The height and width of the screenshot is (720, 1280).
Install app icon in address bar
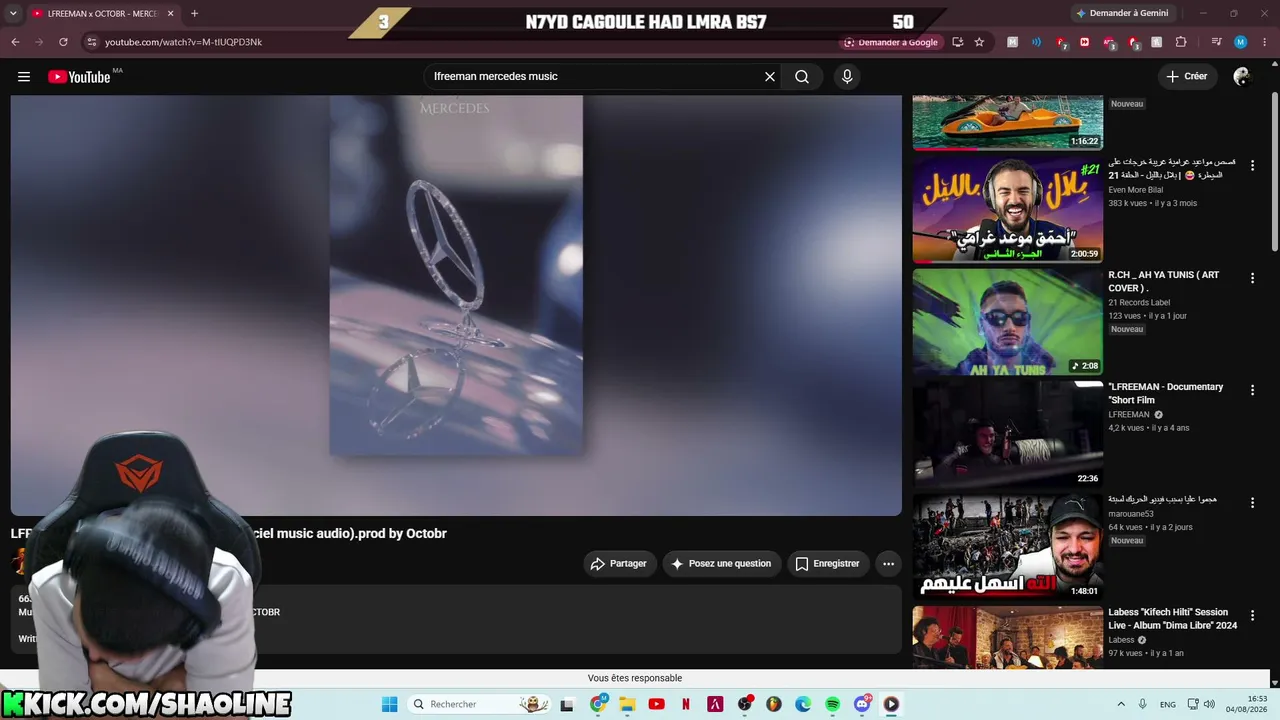coord(958,42)
